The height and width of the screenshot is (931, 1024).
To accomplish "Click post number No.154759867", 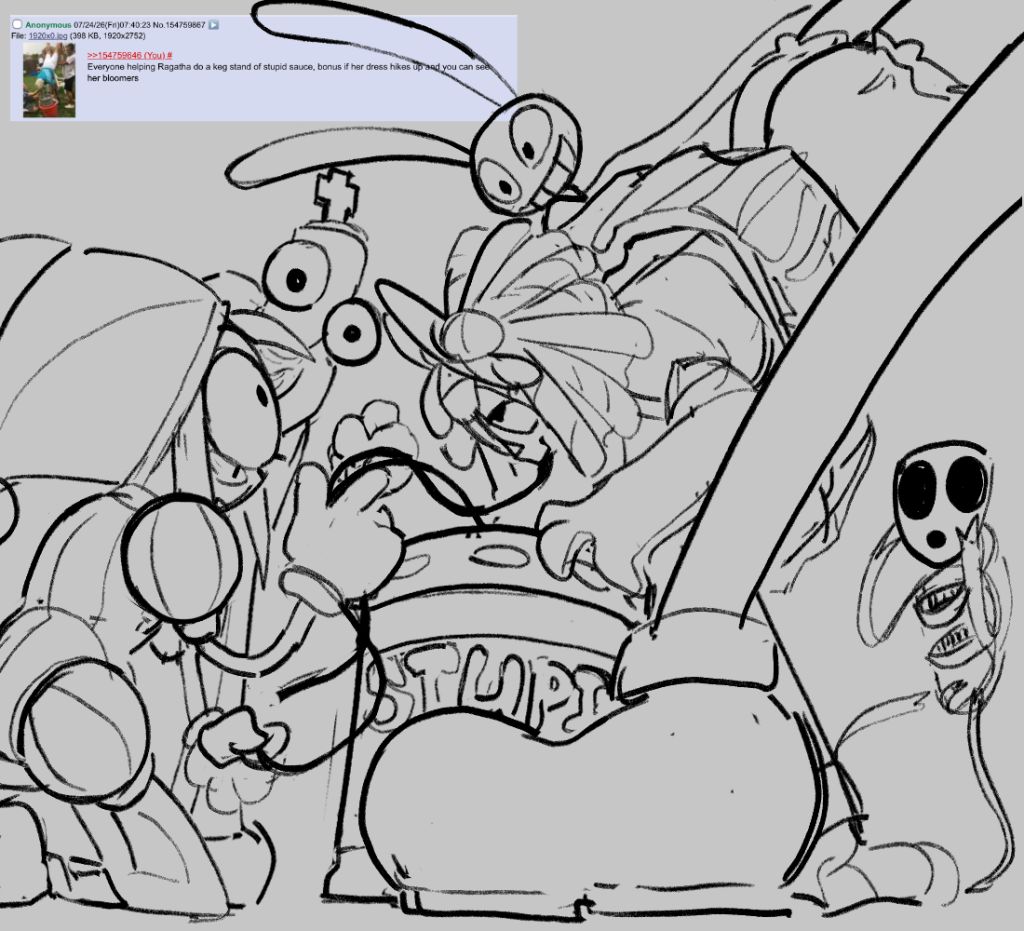I will 180,25.
